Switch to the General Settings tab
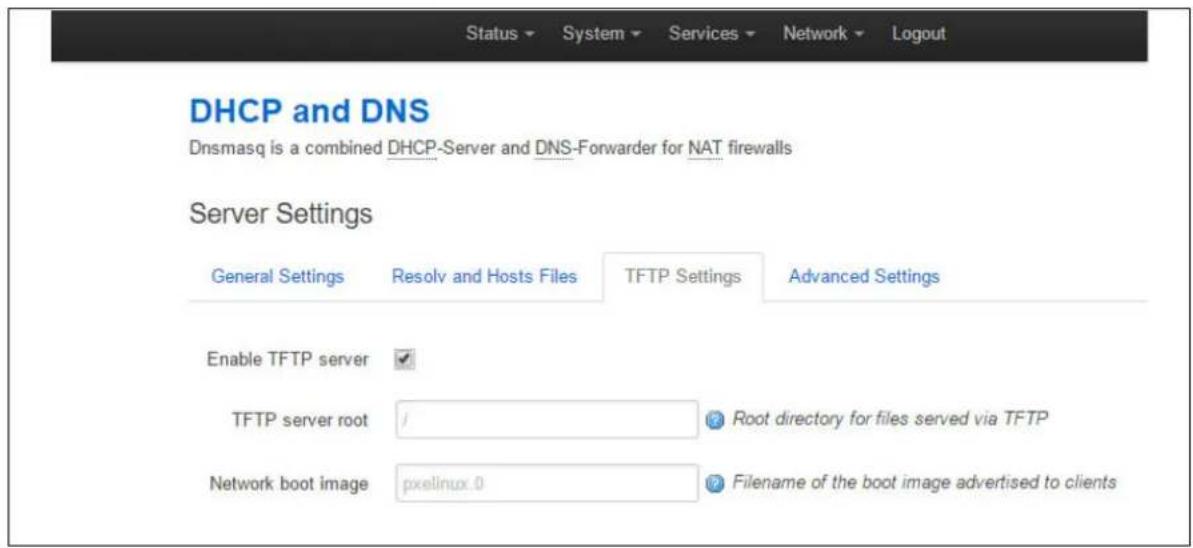1193x548 pixels. coord(277,276)
